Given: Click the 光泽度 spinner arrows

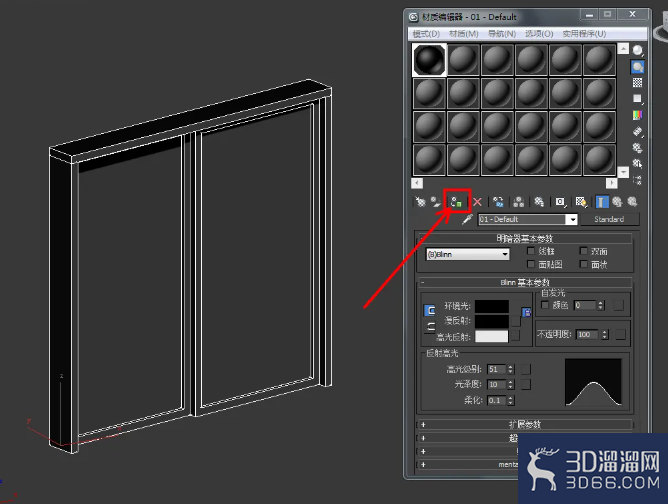Looking at the screenshot, I should [x=511, y=385].
